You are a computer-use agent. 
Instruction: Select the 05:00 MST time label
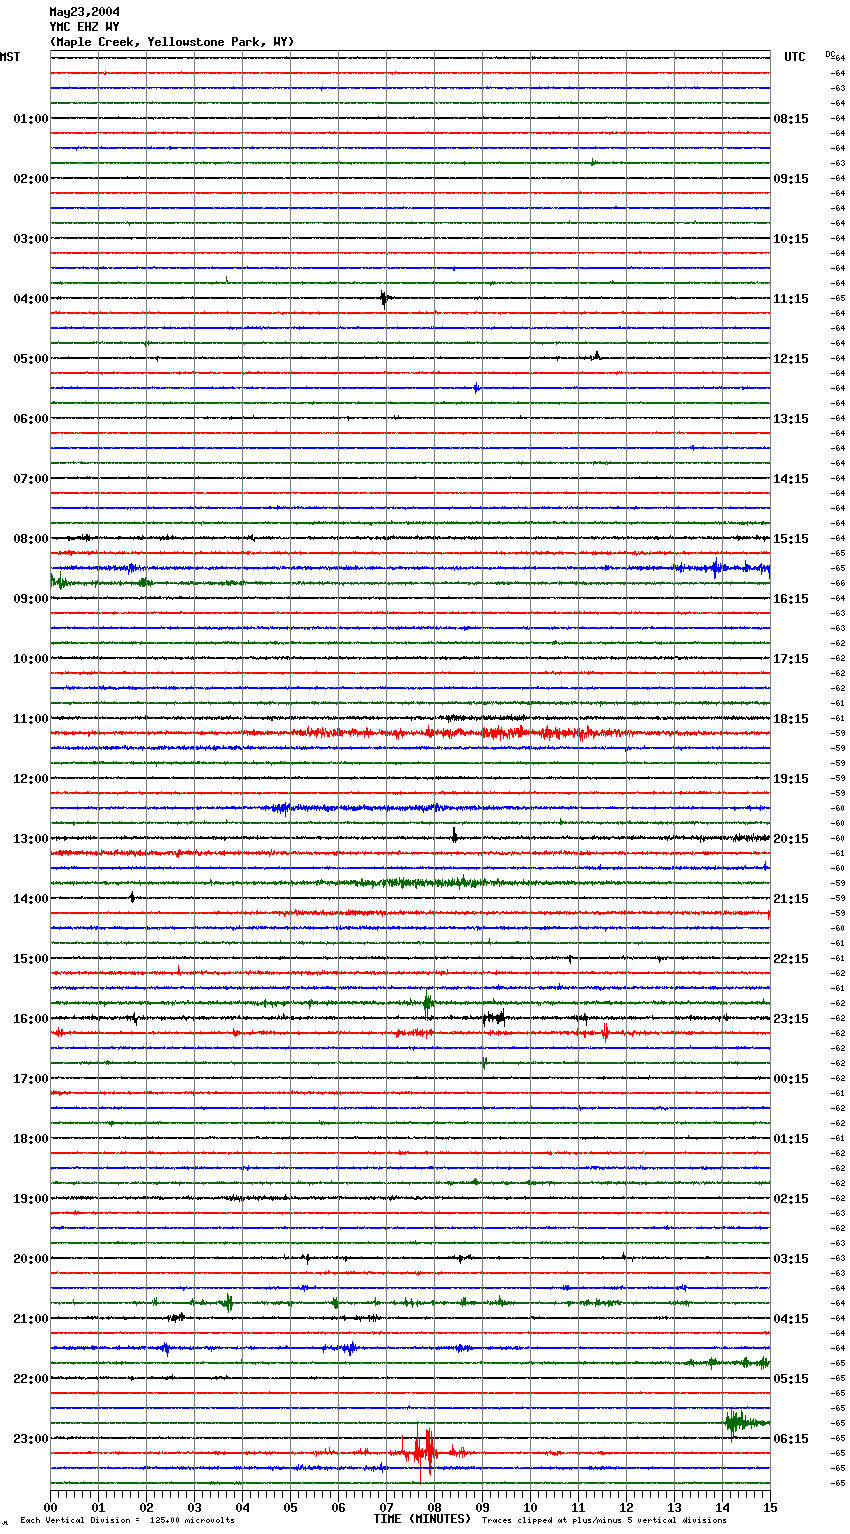pyautogui.click(x=30, y=359)
